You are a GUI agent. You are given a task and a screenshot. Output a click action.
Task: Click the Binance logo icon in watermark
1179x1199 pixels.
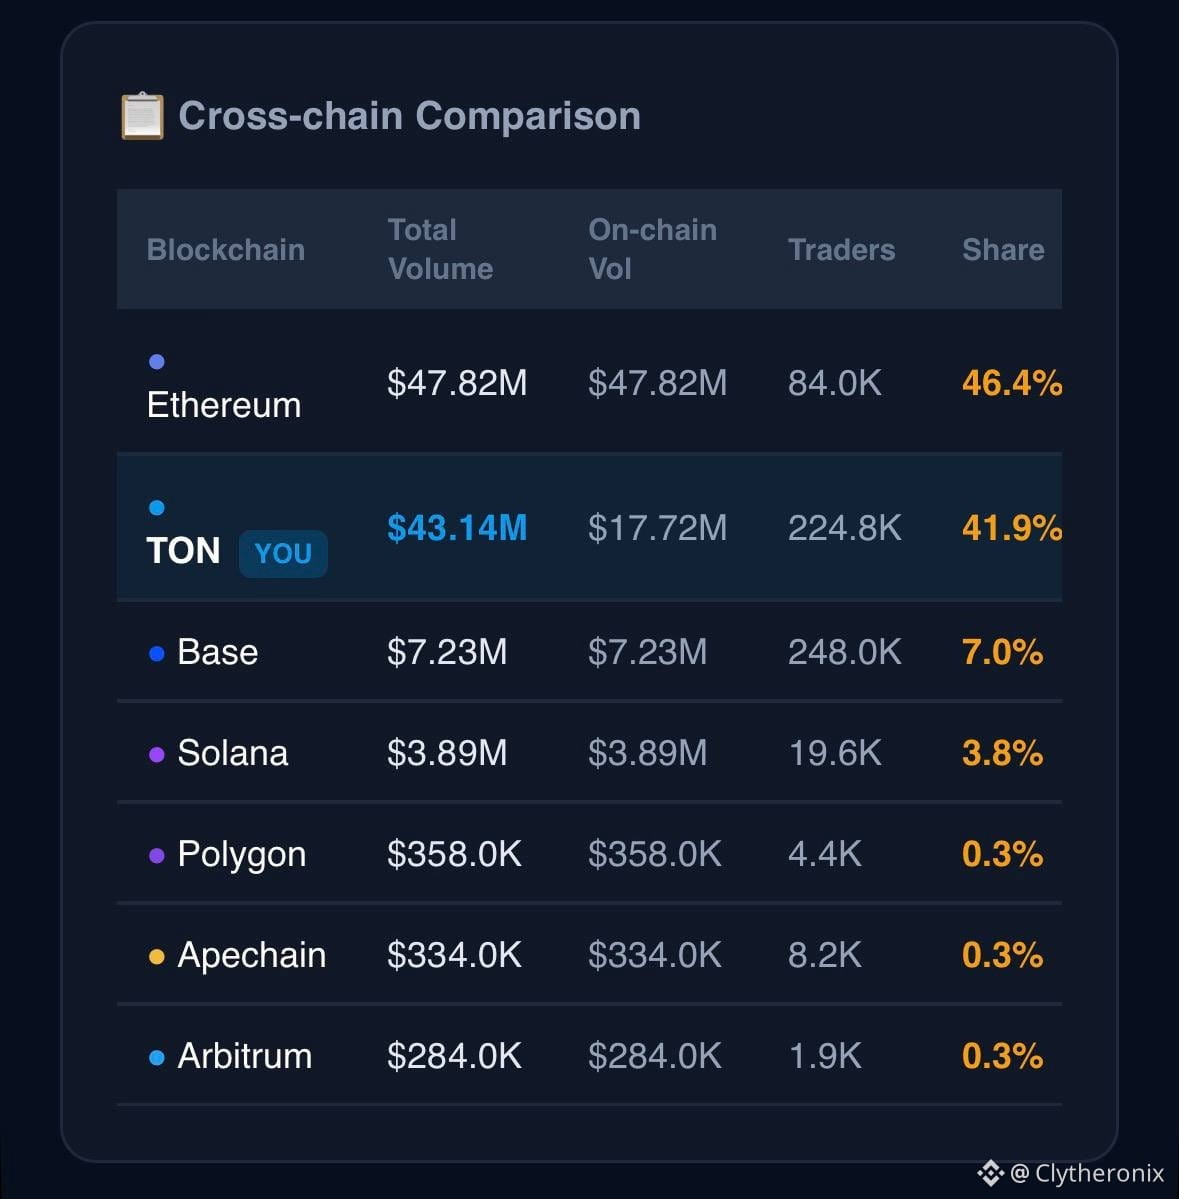(x=991, y=1172)
